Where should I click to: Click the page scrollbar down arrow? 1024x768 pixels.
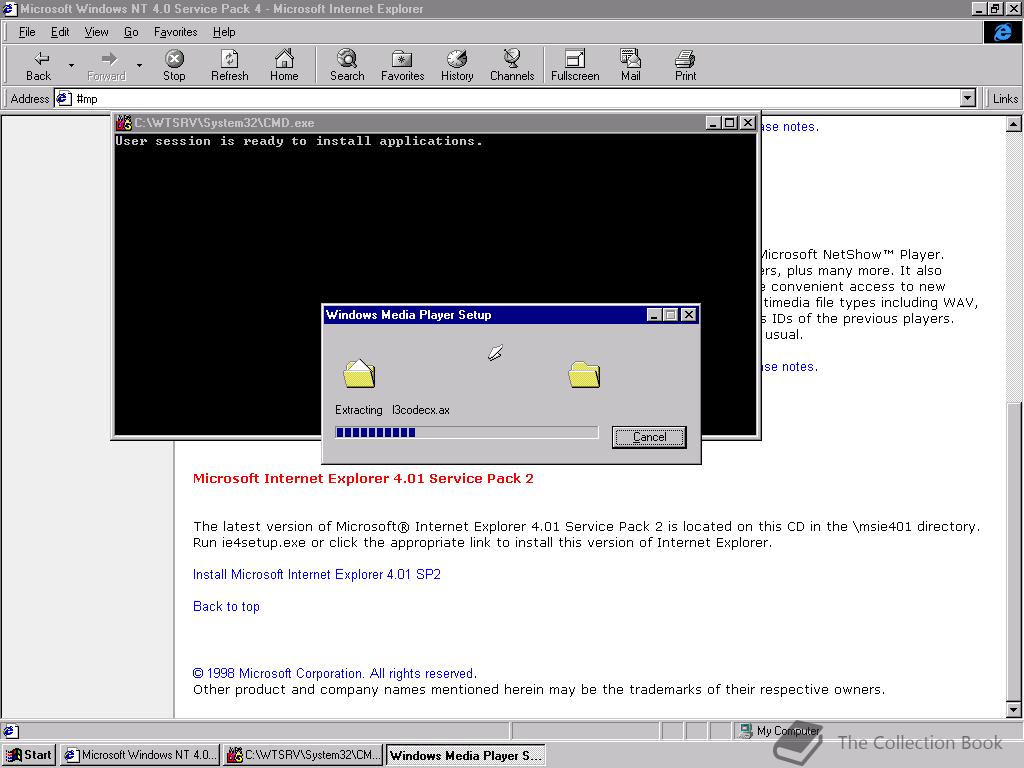click(x=1013, y=709)
